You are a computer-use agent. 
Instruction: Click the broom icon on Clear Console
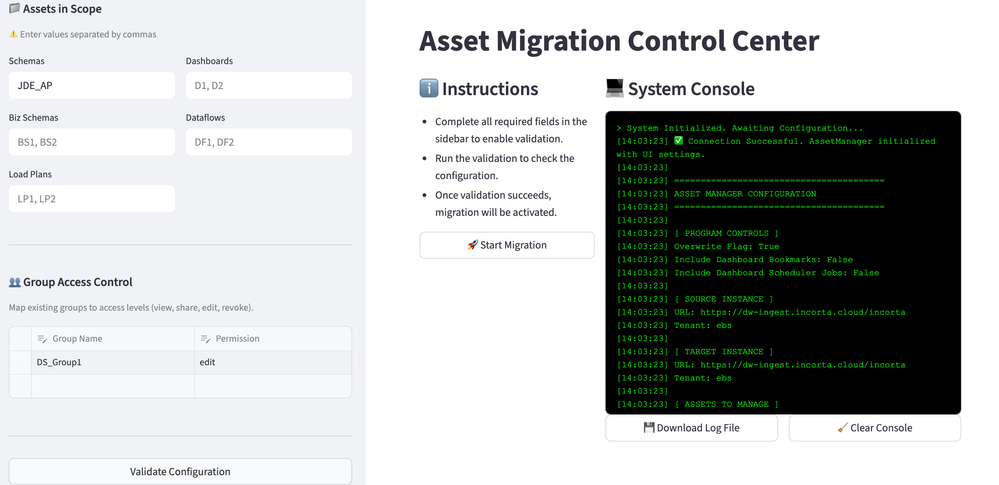(843, 428)
